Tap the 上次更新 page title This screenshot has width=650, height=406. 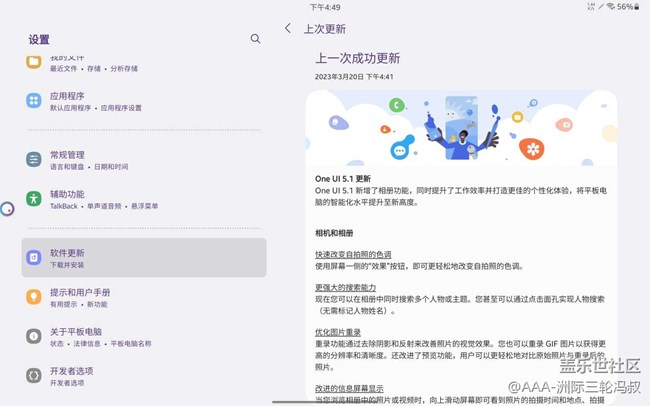pos(325,29)
